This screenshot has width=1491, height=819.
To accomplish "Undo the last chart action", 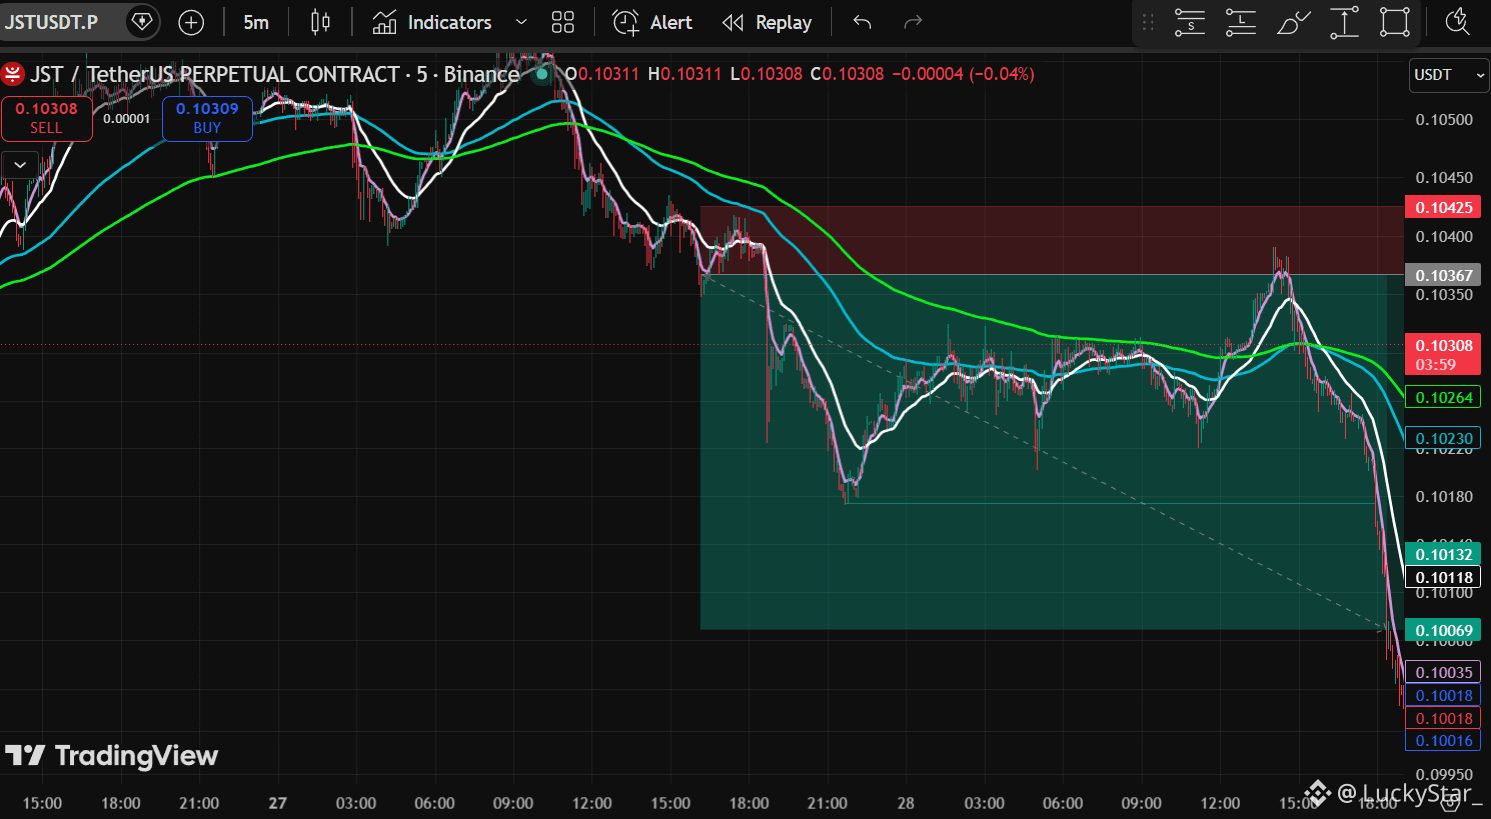I will 862,22.
